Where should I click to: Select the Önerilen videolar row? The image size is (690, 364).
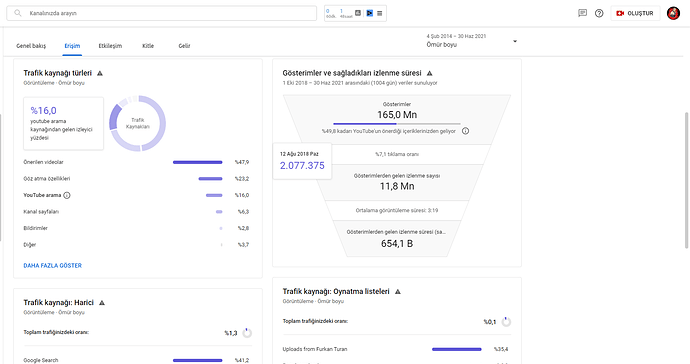(136, 162)
